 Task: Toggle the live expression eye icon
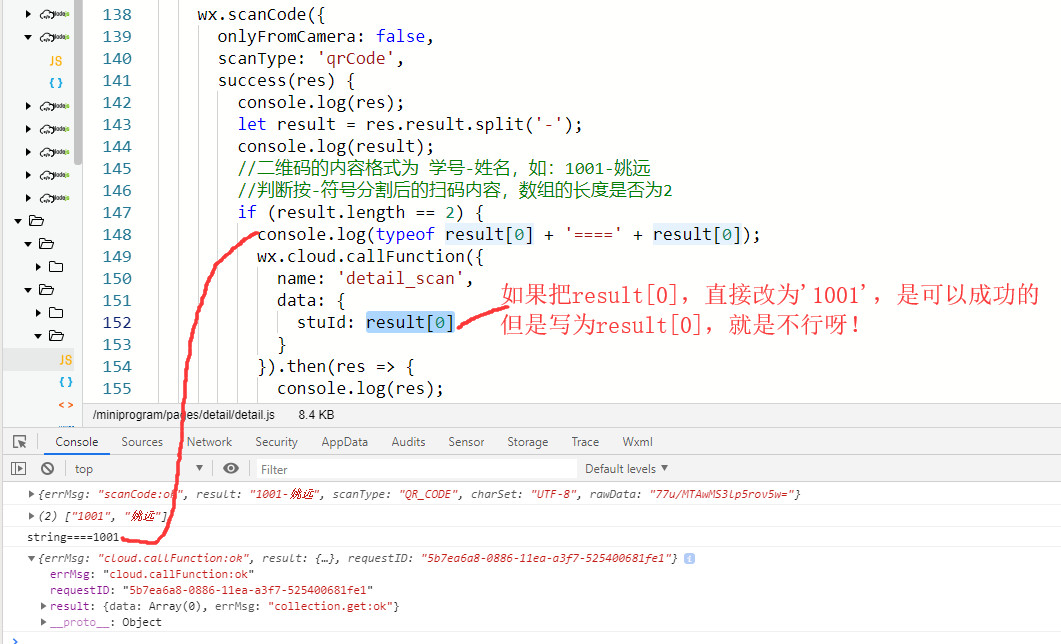click(231, 468)
